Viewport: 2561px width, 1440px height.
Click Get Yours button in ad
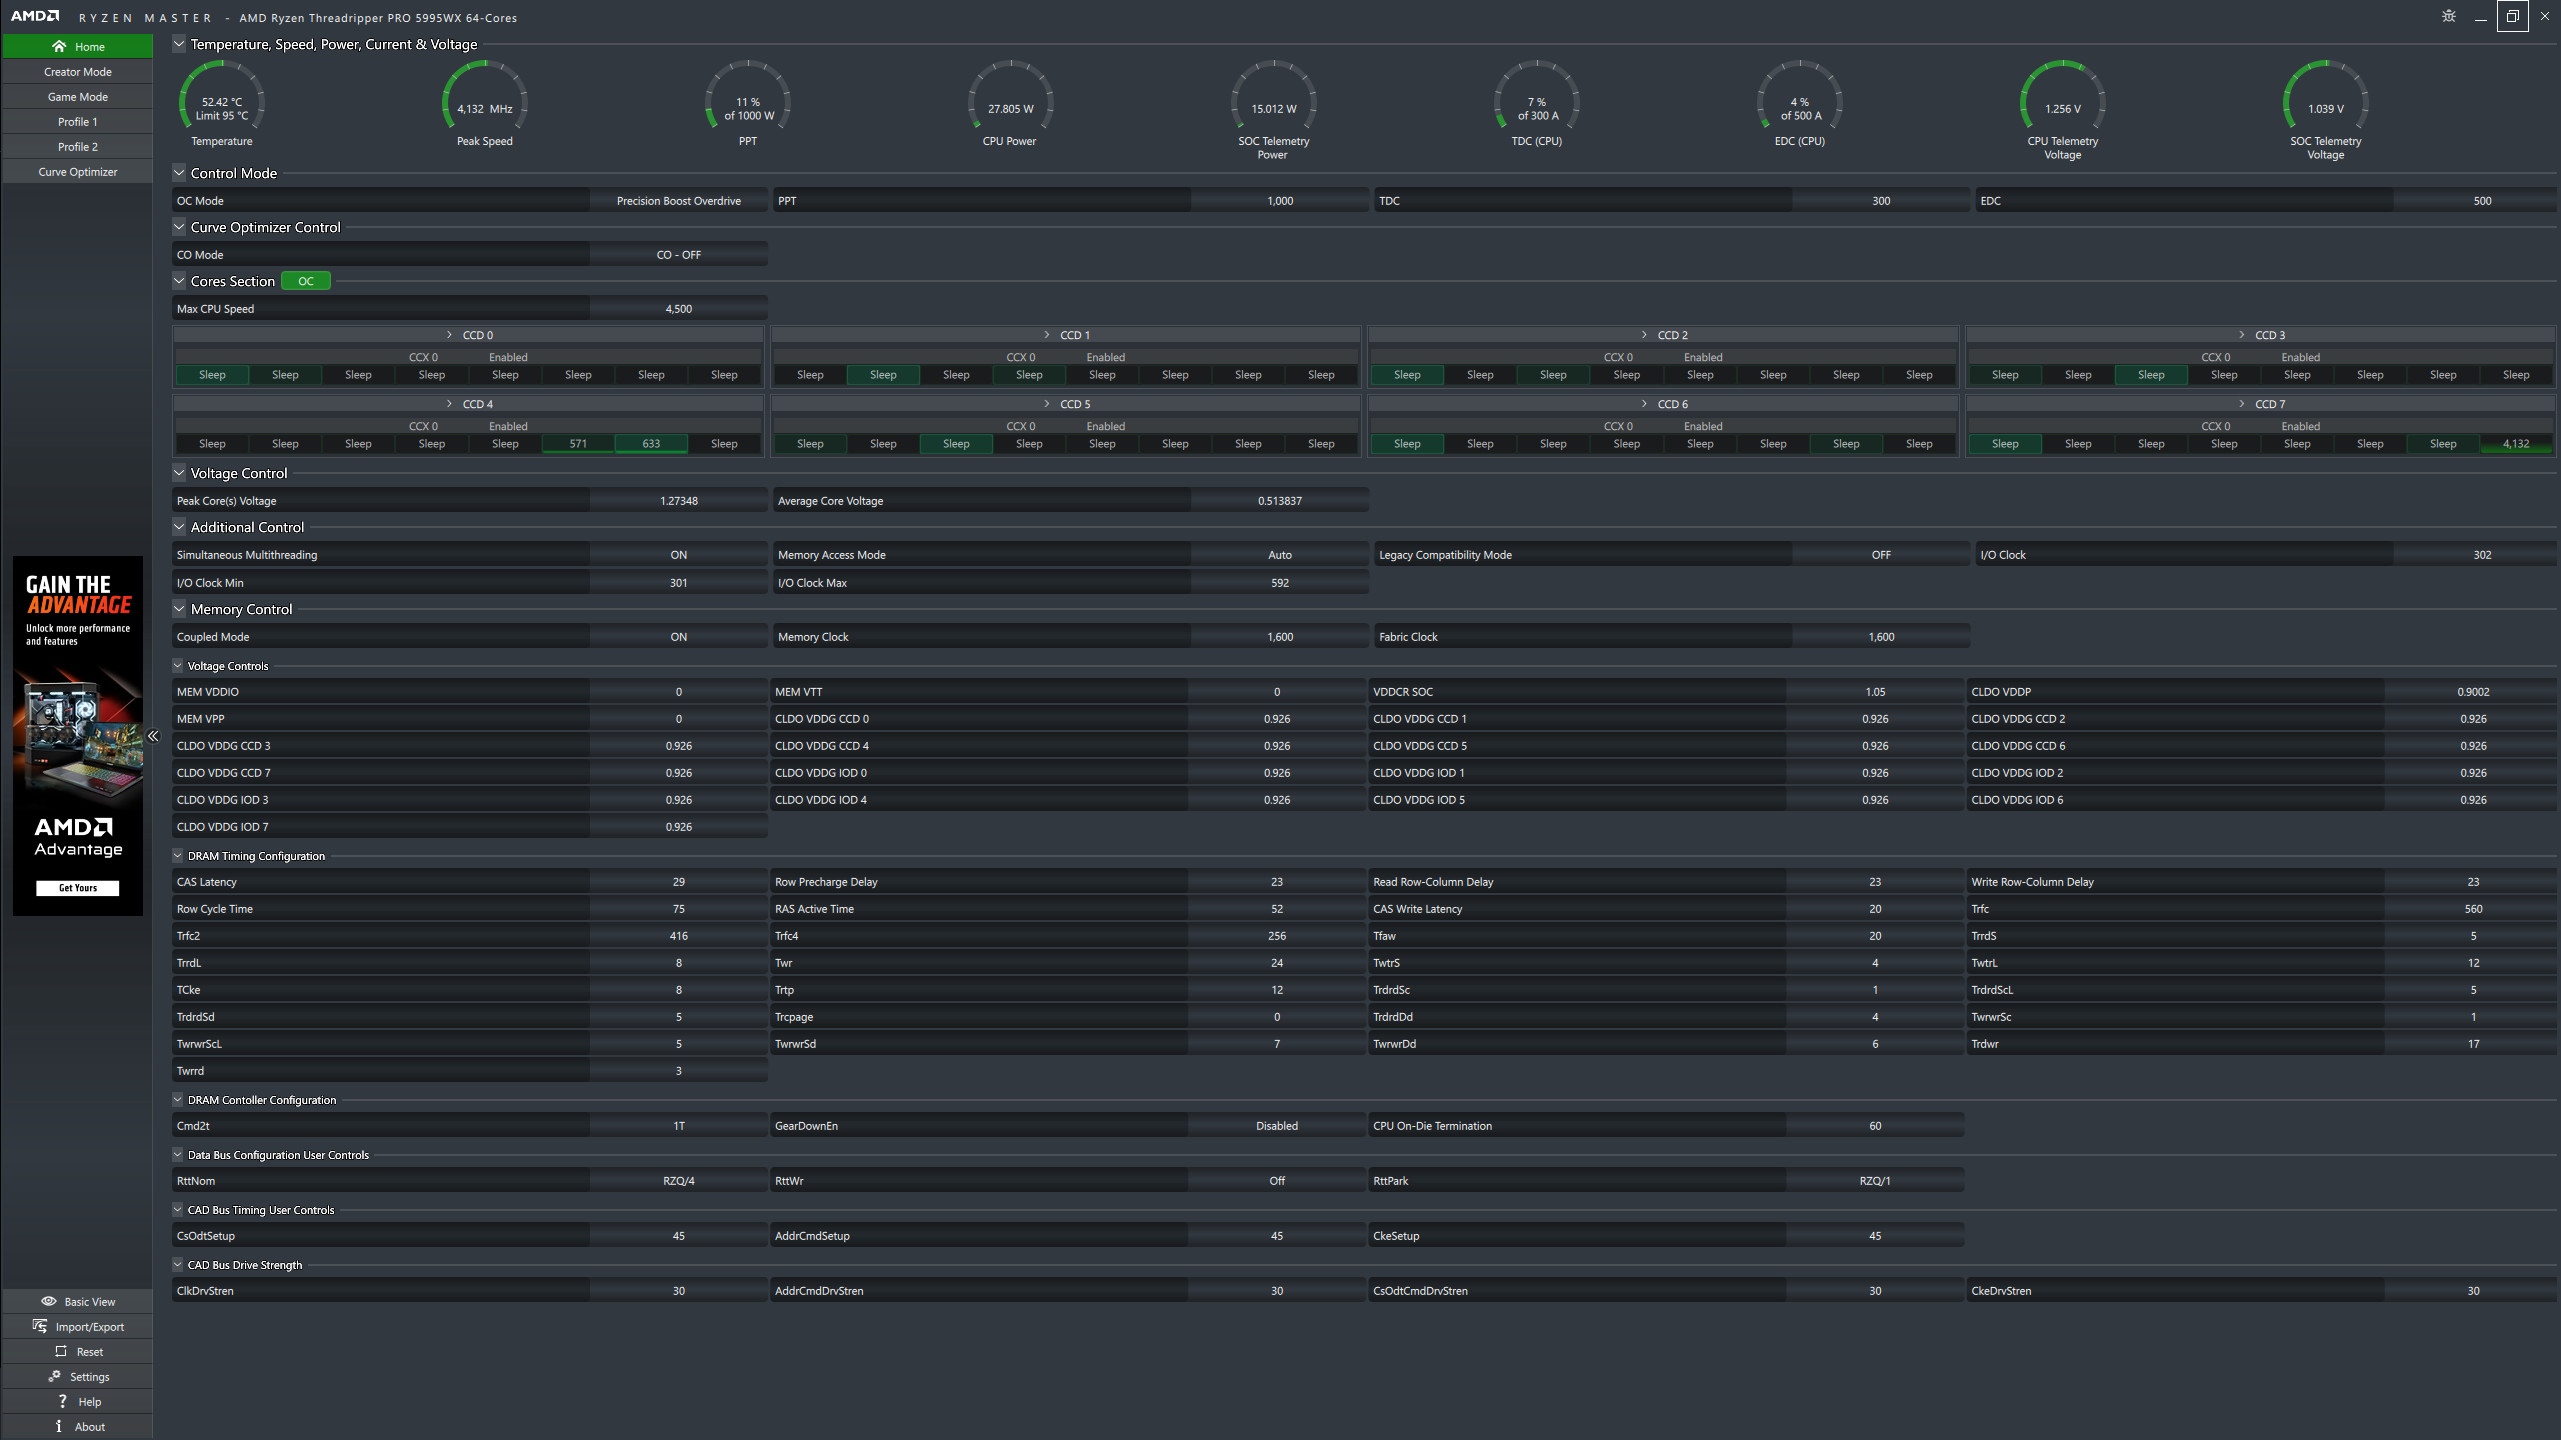(x=78, y=888)
